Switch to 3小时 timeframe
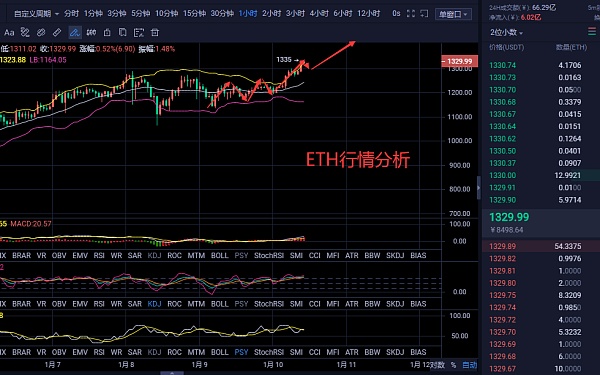This screenshot has height=375, width=600. (295, 14)
